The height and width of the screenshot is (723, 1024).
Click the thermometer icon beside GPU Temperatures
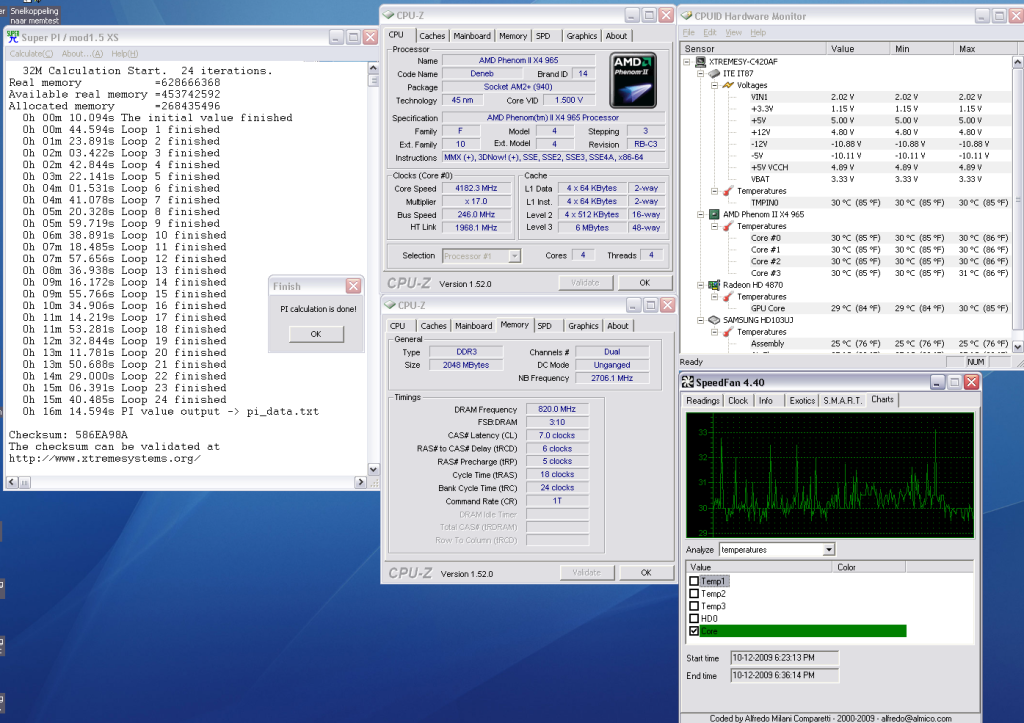coord(729,297)
